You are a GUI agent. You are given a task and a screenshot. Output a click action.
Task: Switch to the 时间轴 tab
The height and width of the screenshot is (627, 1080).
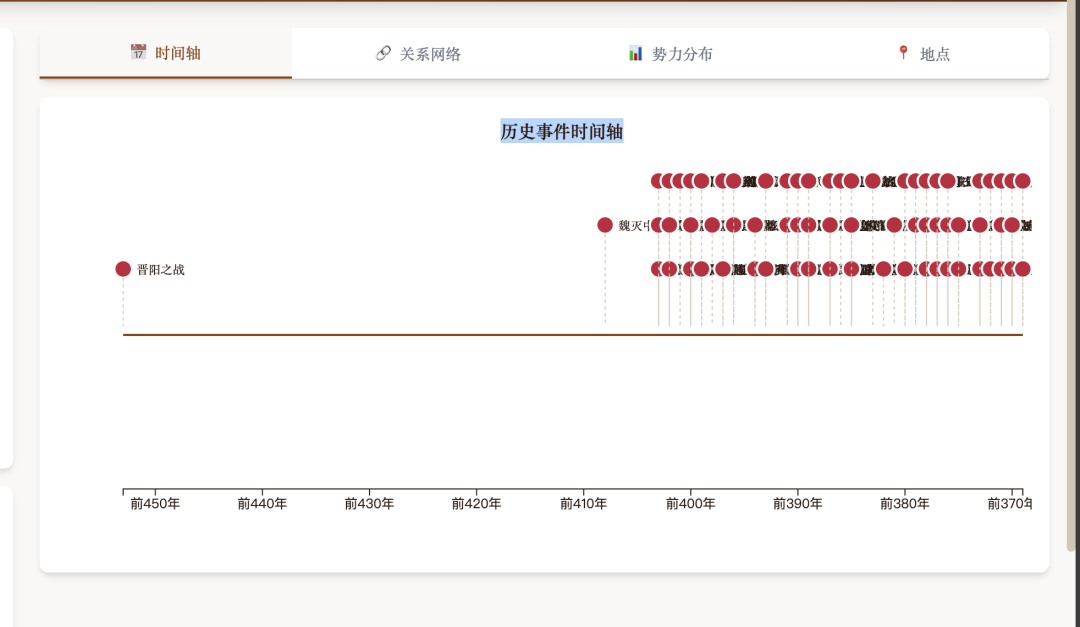click(165, 53)
